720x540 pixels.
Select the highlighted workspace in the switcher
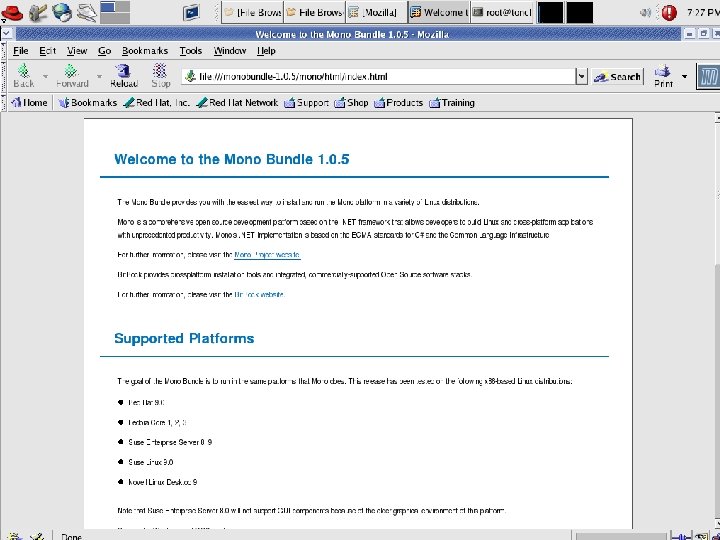[x=108, y=7]
